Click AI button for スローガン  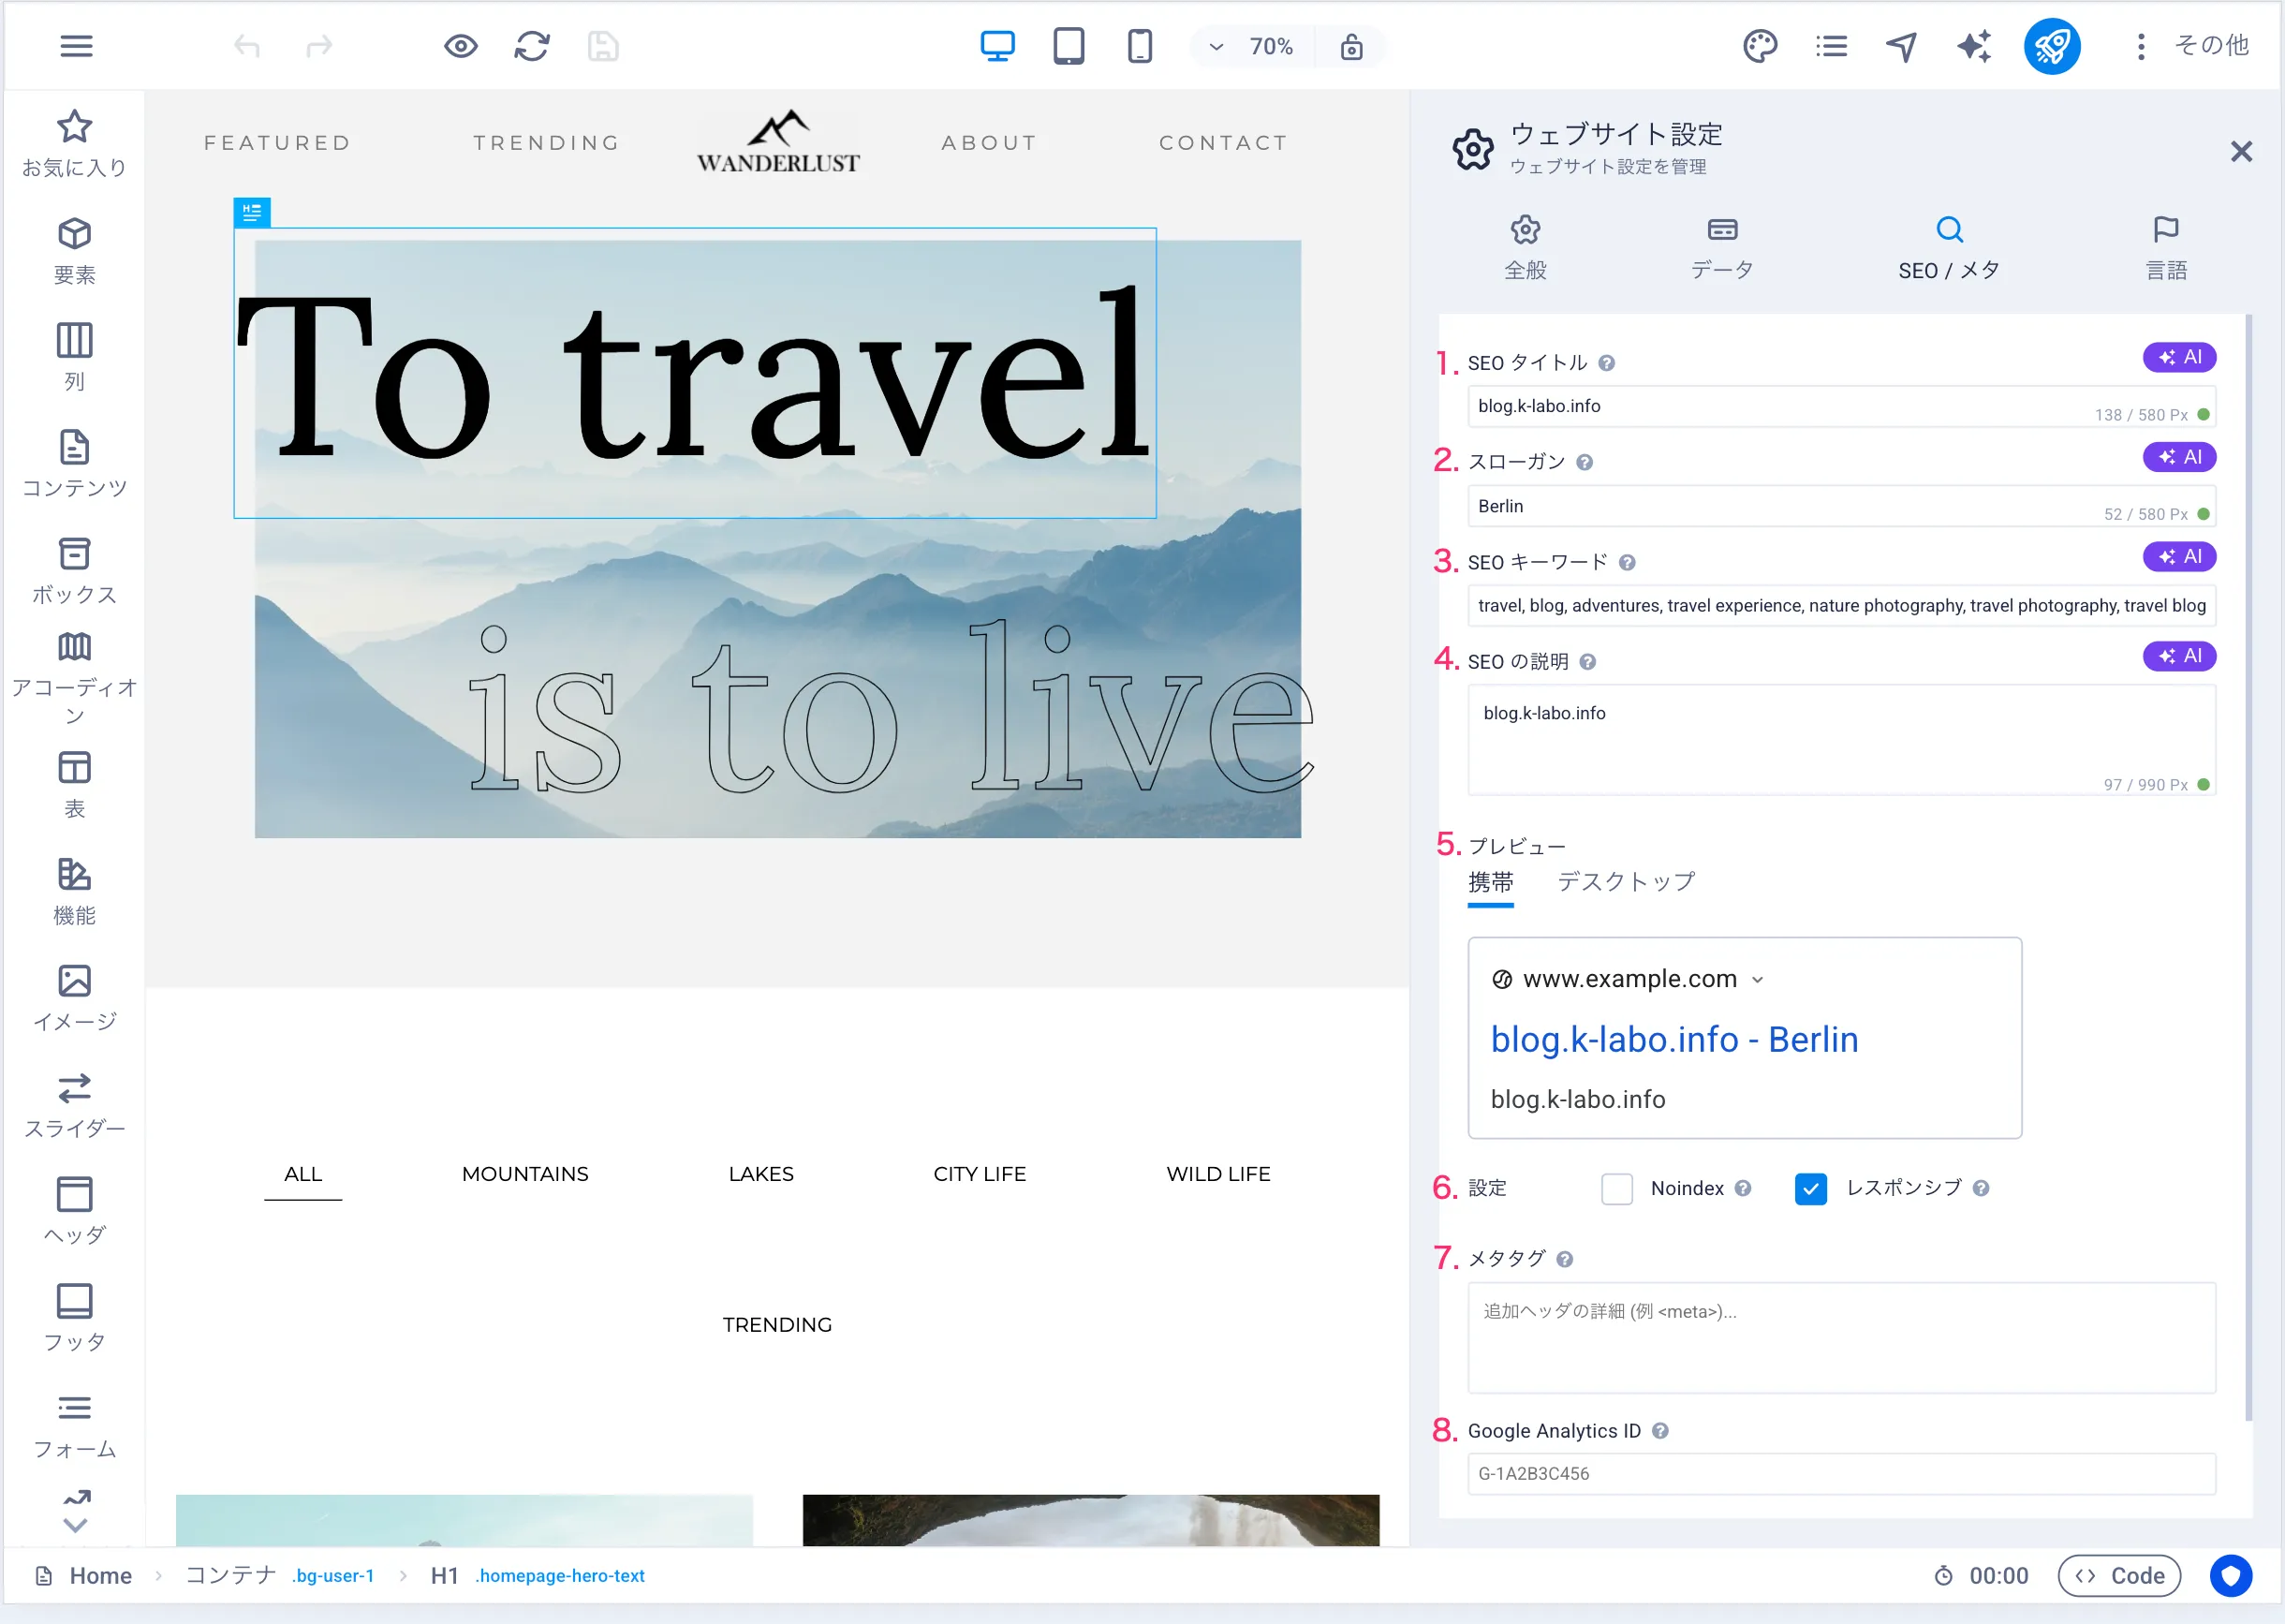pyautogui.click(x=2179, y=457)
